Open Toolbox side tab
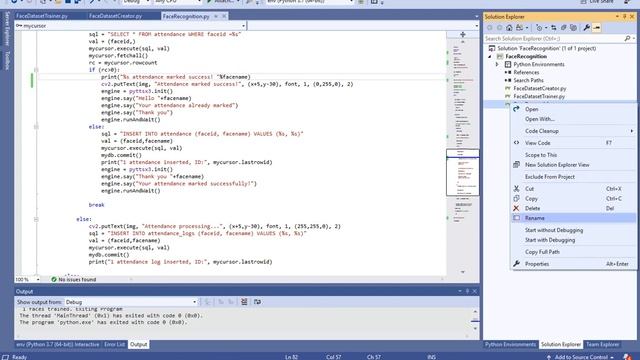This screenshot has height=360, width=640. 7,60
